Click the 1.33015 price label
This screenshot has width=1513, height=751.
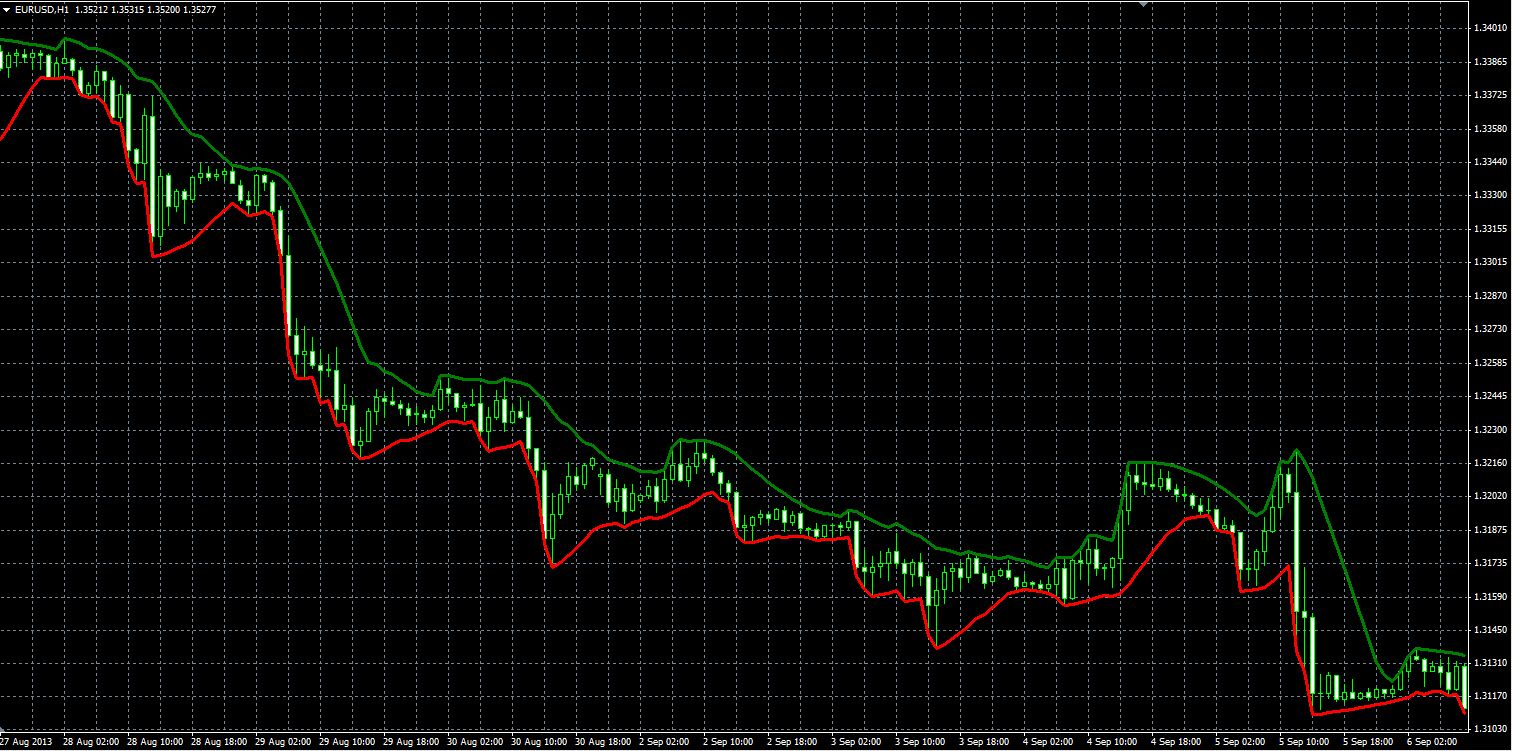[1491, 262]
